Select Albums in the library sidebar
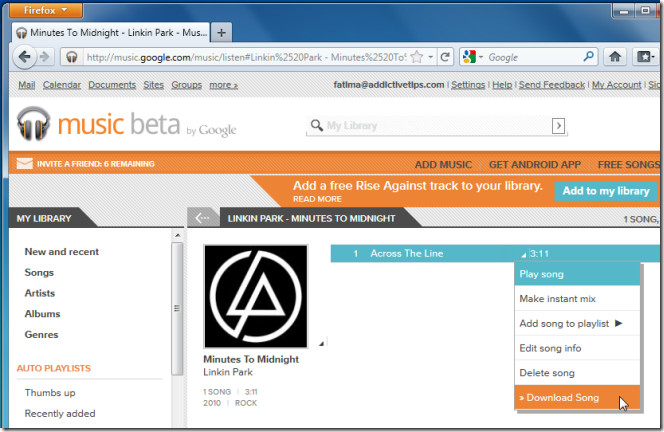Viewport: 664px width, 432px height. [x=42, y=314]
